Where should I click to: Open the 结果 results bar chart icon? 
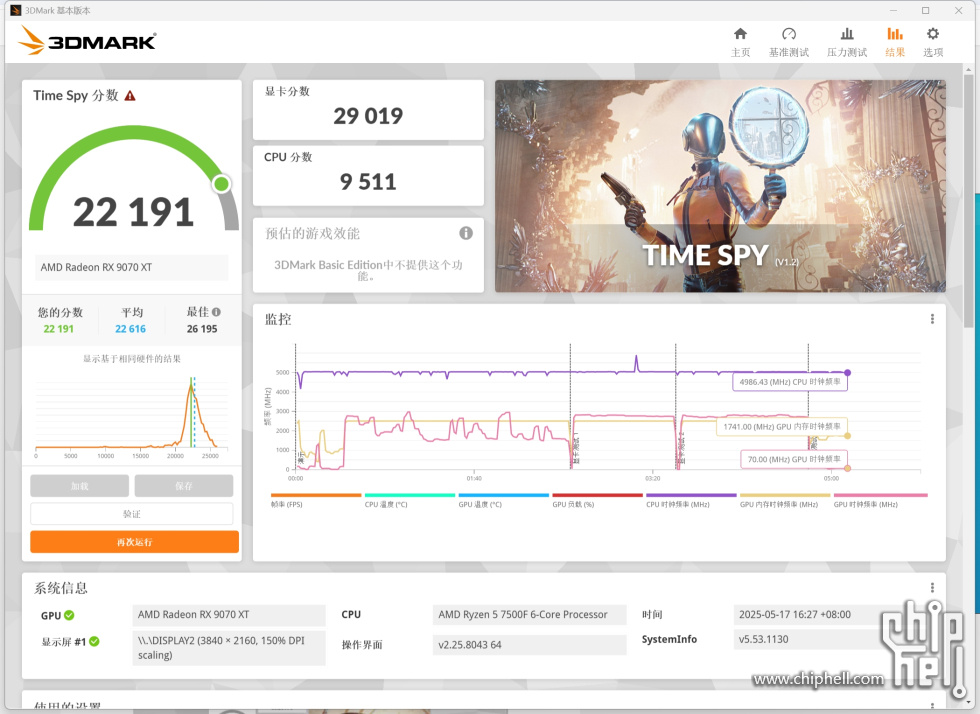(x=895, y=34)
